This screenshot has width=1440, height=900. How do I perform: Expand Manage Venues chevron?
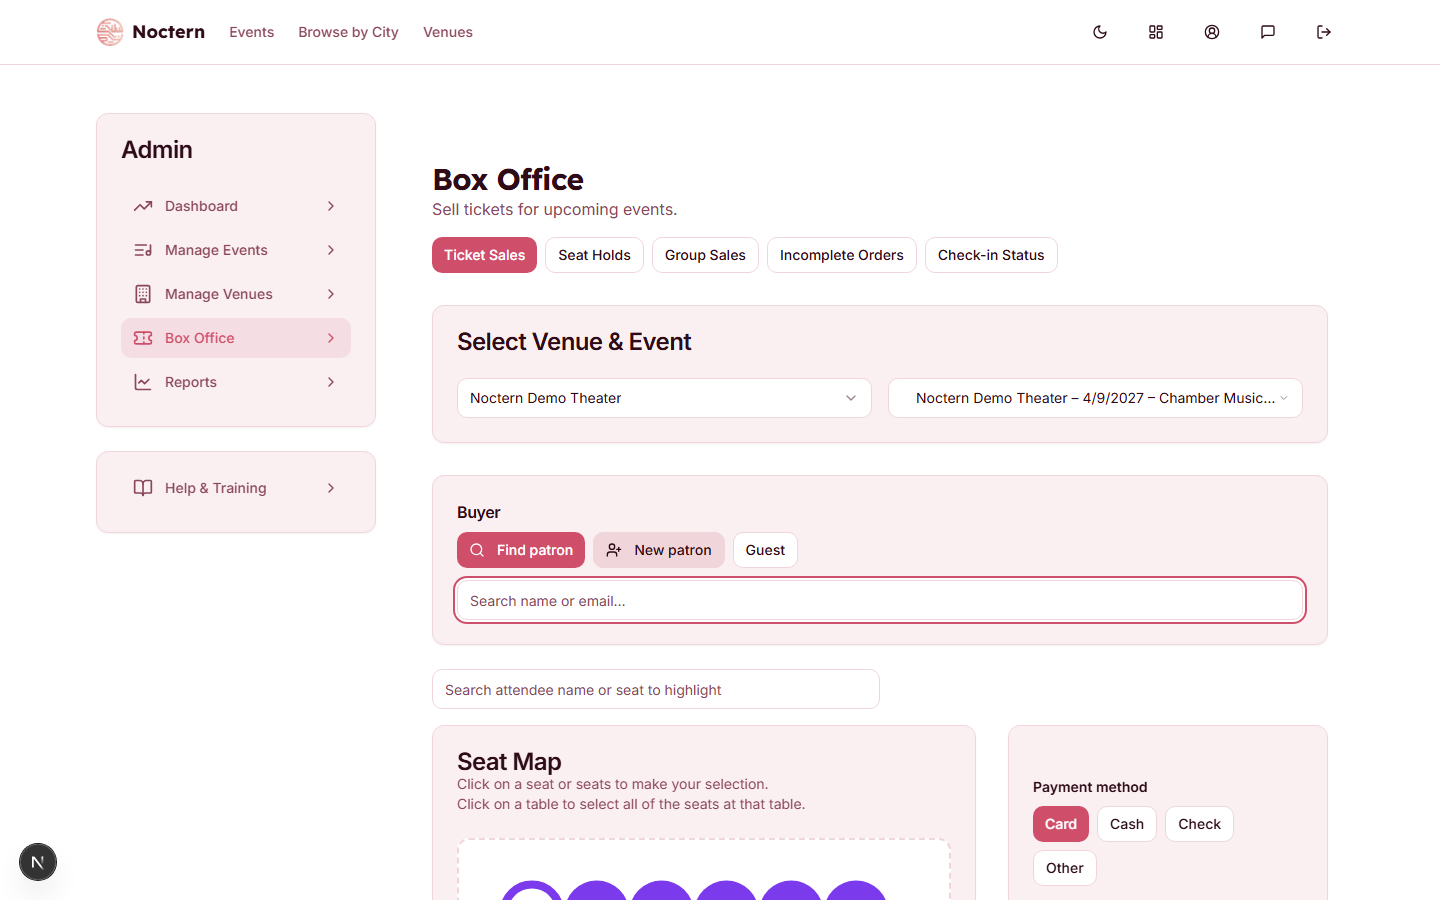[x=331, y=294]
